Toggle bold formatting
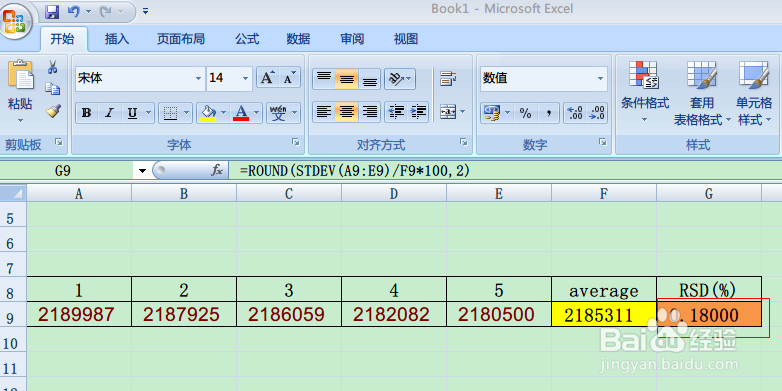The height and width of the screenshot is (391, 782). (x=87, y=113)
